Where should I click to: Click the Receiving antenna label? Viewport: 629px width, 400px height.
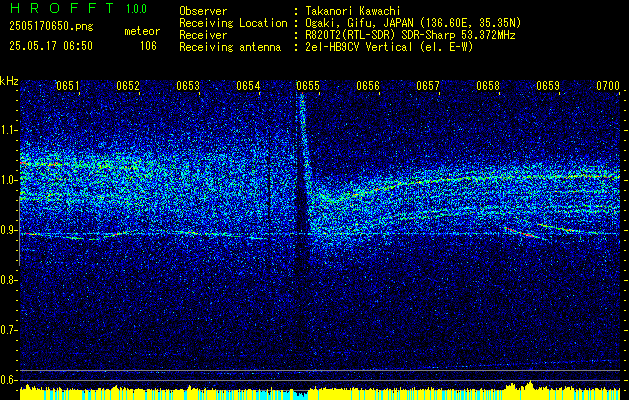coord(230,47)
